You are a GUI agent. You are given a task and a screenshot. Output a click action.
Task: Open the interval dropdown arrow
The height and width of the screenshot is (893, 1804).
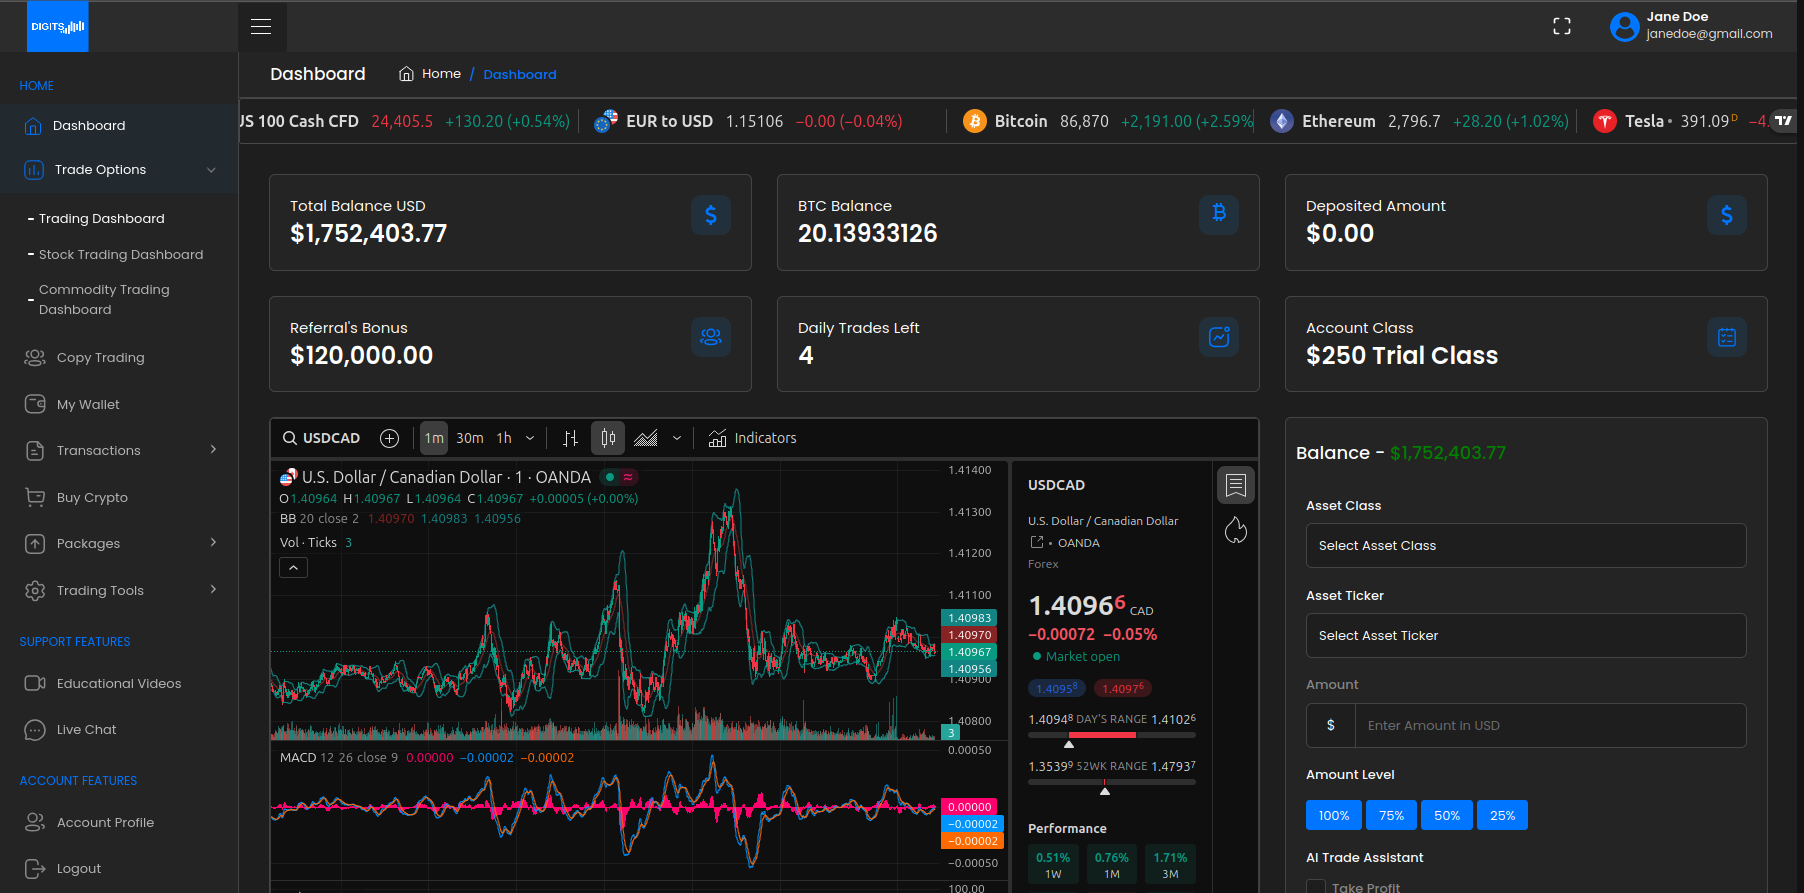pos(530,438)
